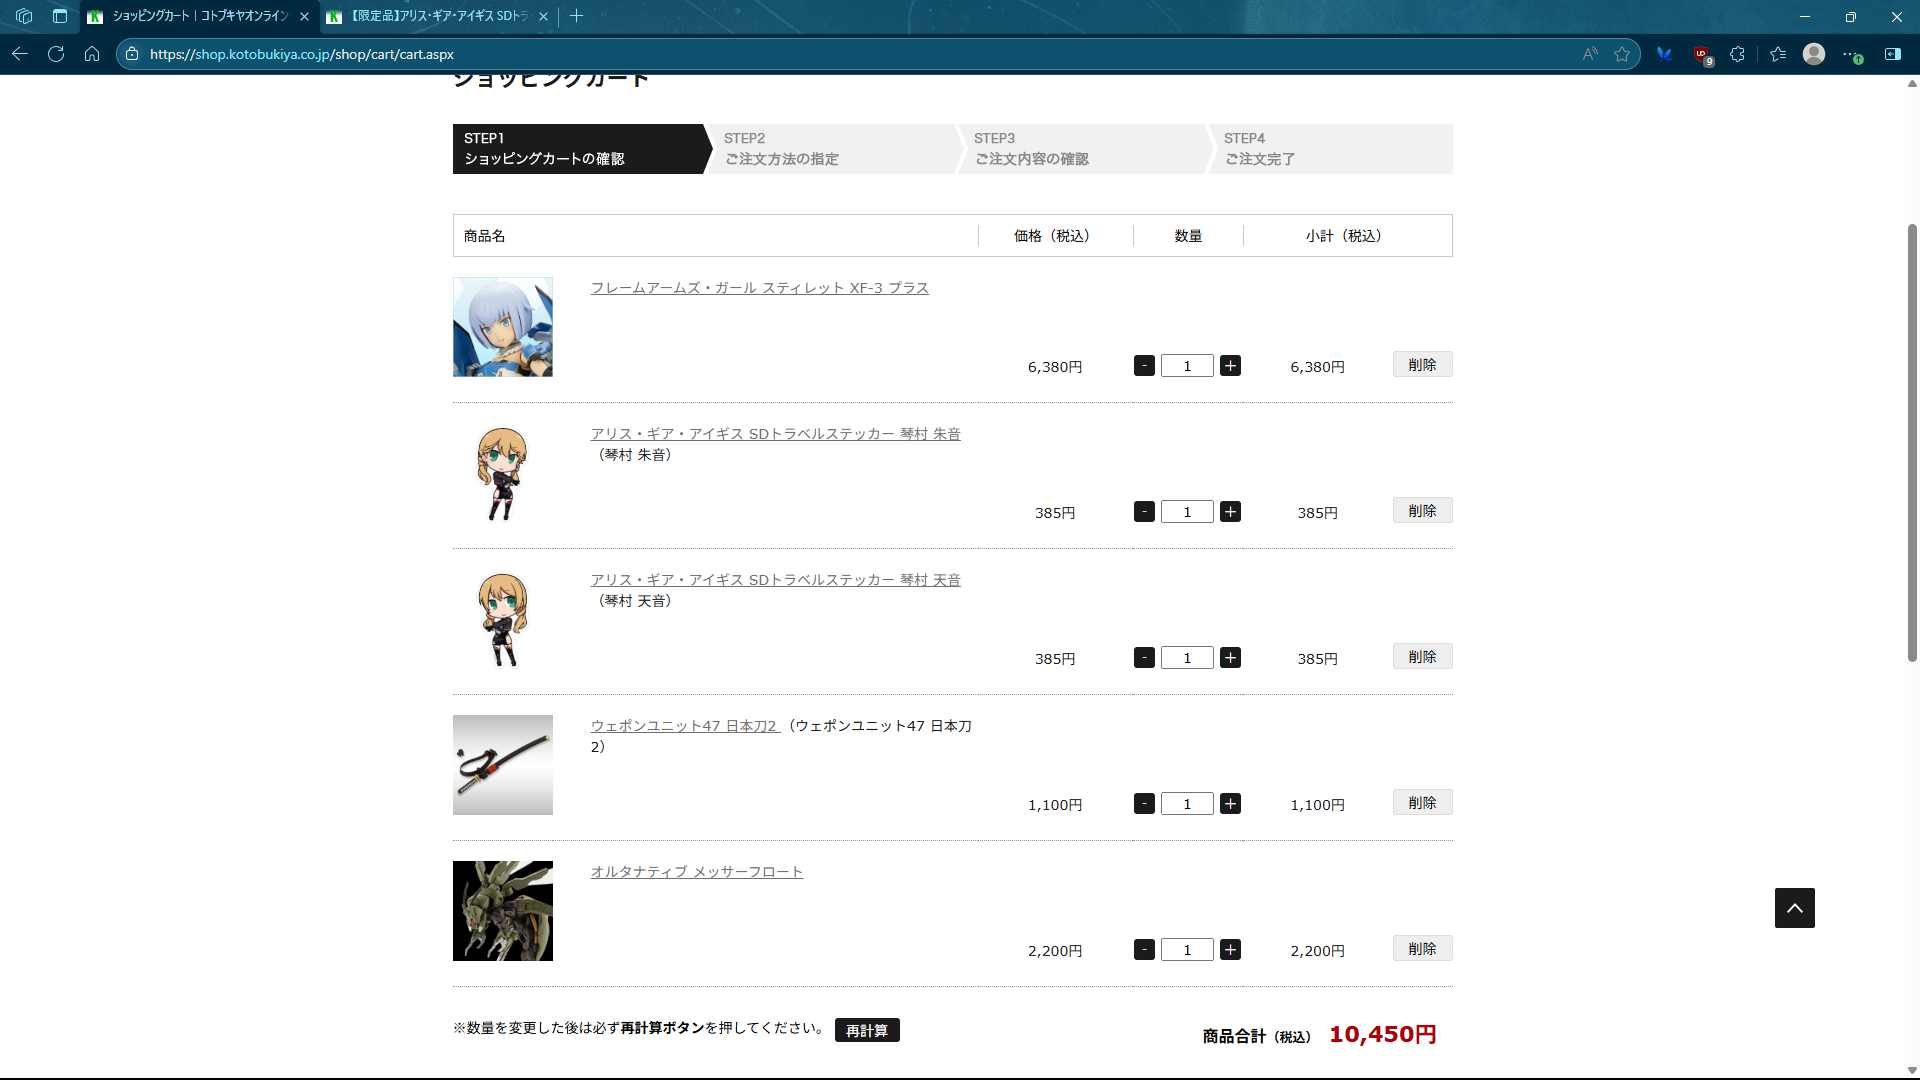Screen dimensions: 1920x1080
Task: Reload the cart page
Action: click(56, 54)
